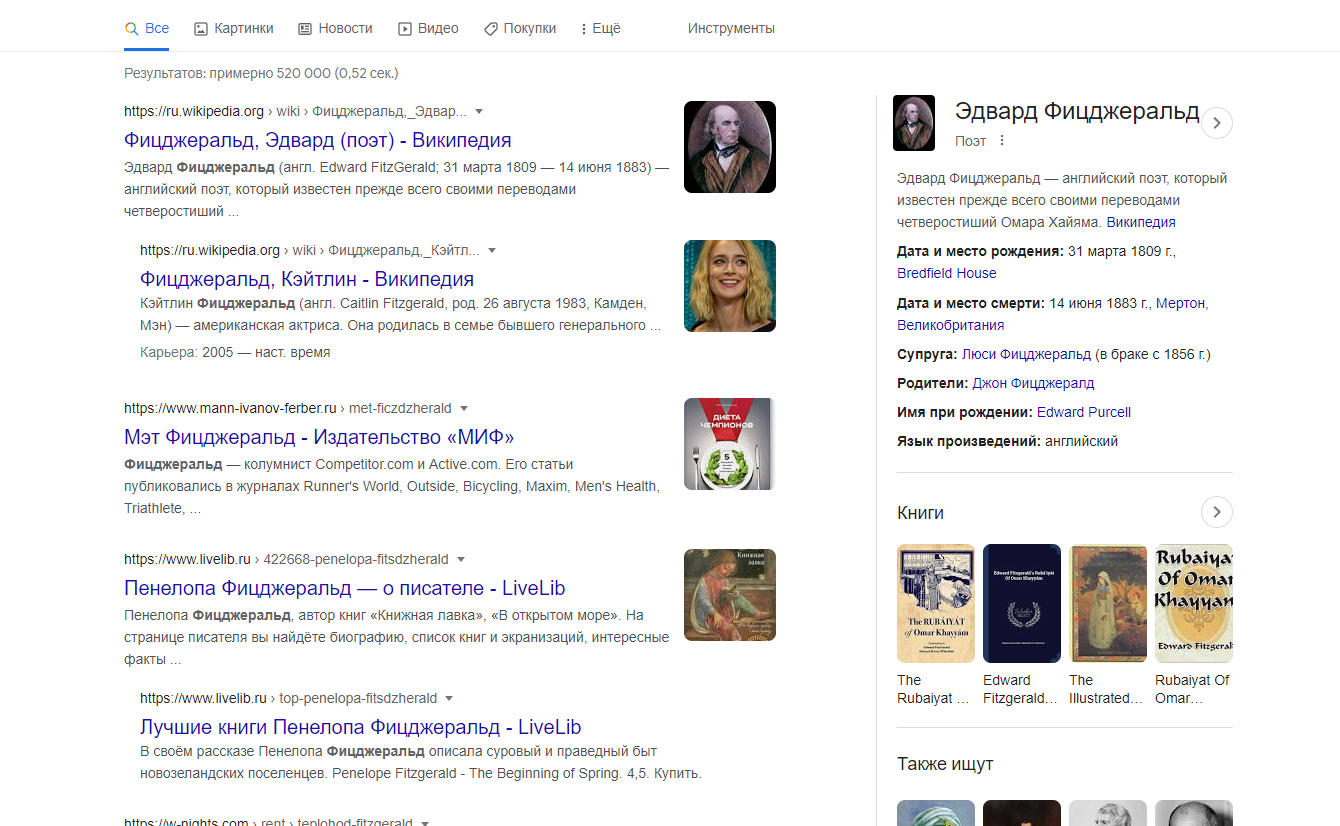
Task: Expand dropdown arrow next to 422668-penelopa-fitsdzherald URL
Action: click(460, 559)
